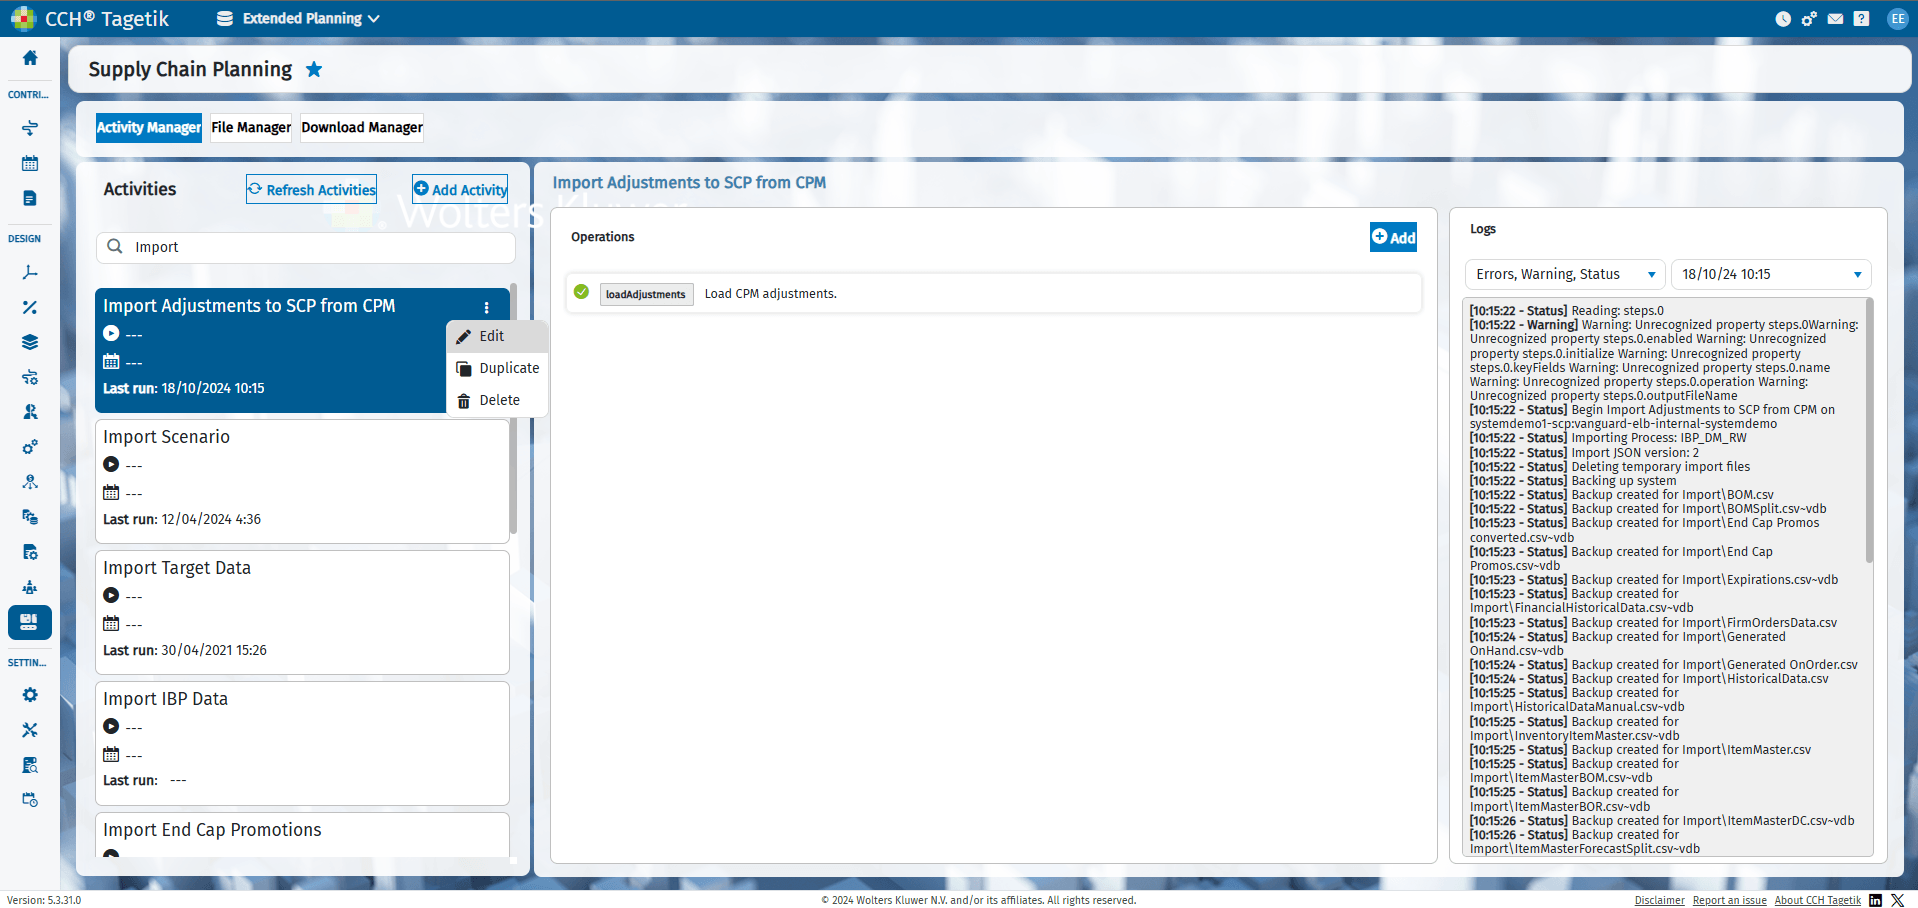Viewport: 1918px width, 908px height.
Task: Switch to the File Manager tab
Action: (251, 127)
